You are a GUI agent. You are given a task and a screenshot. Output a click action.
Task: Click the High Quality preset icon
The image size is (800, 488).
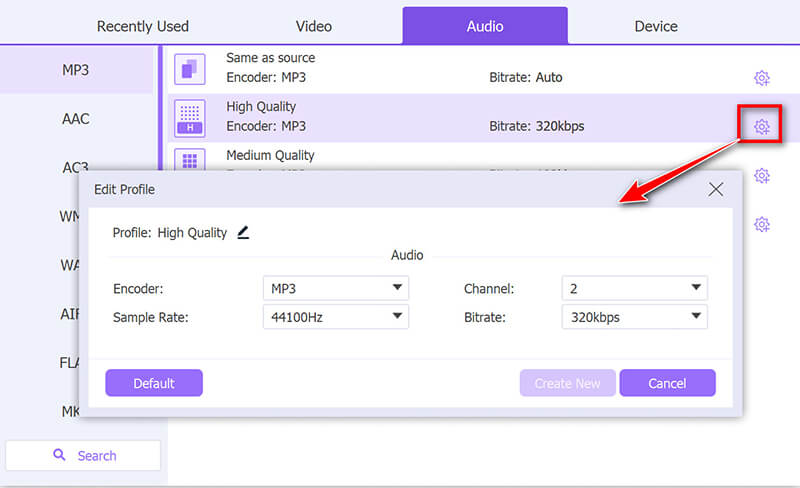point(190,118)
